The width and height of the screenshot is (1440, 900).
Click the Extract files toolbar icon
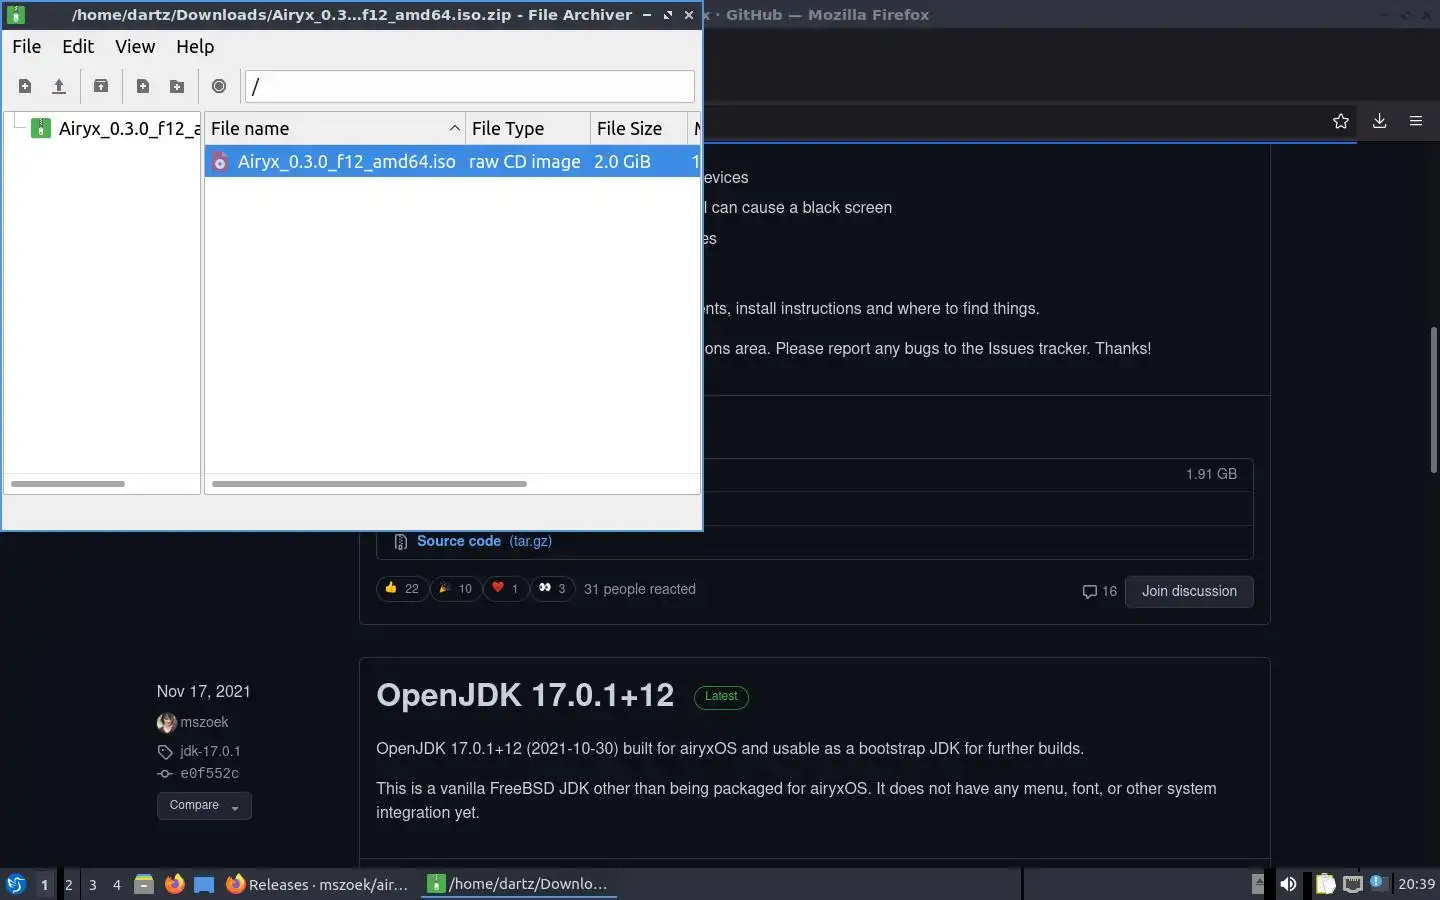click(x=101, y=86)
